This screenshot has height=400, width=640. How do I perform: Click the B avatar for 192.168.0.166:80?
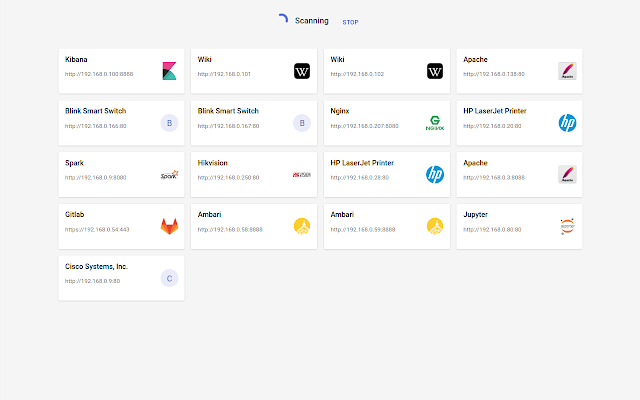pyautogui.click(x=169, y=123)
